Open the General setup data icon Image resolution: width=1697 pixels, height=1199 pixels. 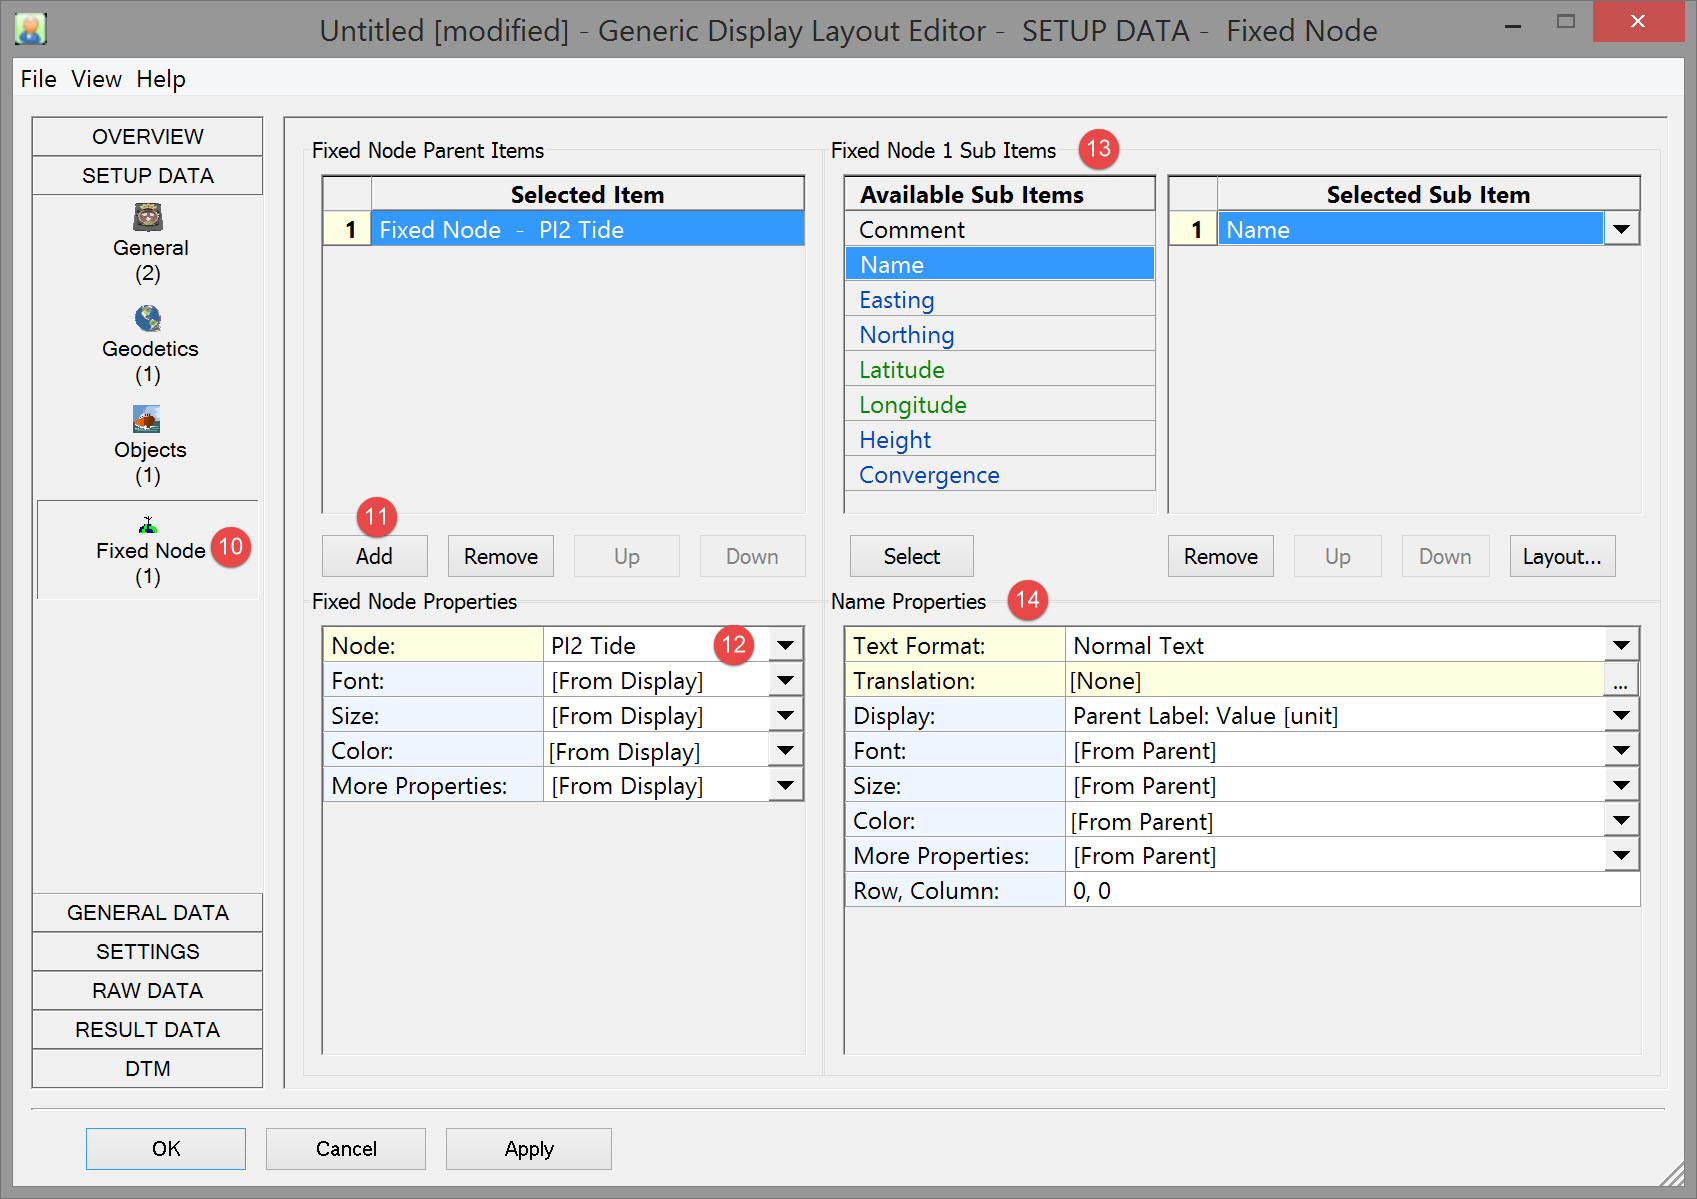click(148, 217)
